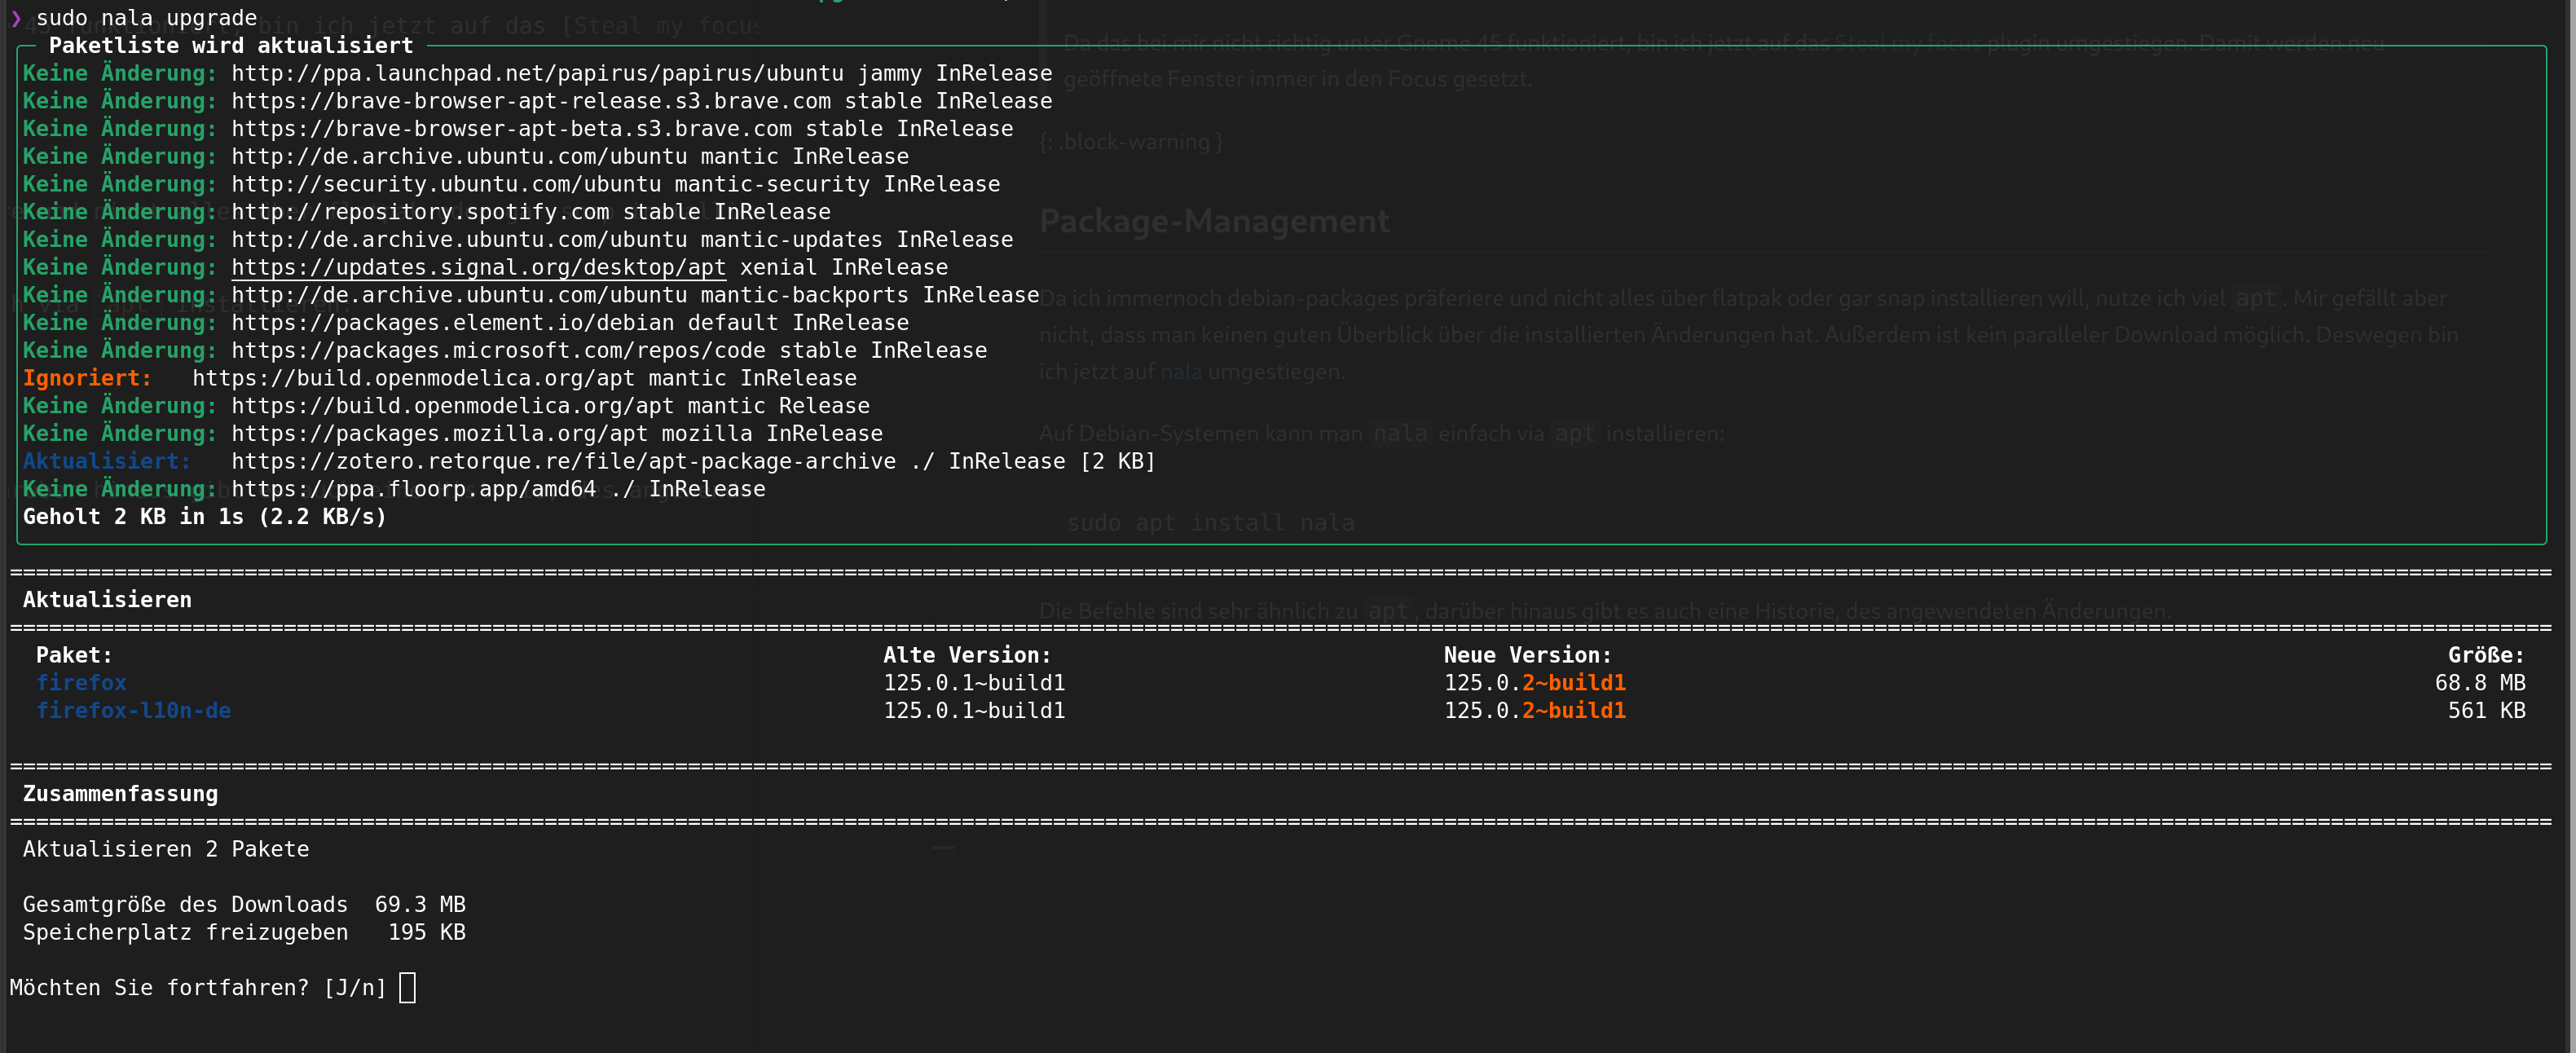
Task: Click the 68.8 MB size value
Action: 2479,683
